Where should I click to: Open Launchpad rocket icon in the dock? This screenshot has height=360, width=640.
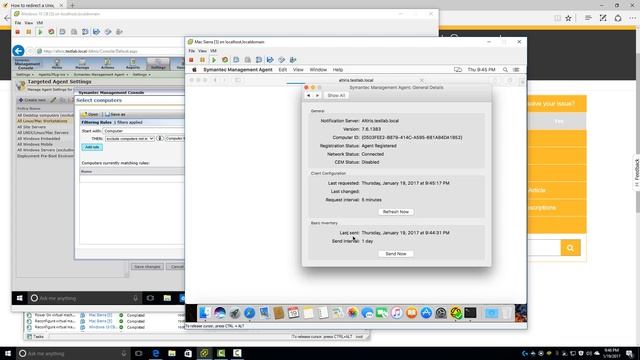click(235, 313)
